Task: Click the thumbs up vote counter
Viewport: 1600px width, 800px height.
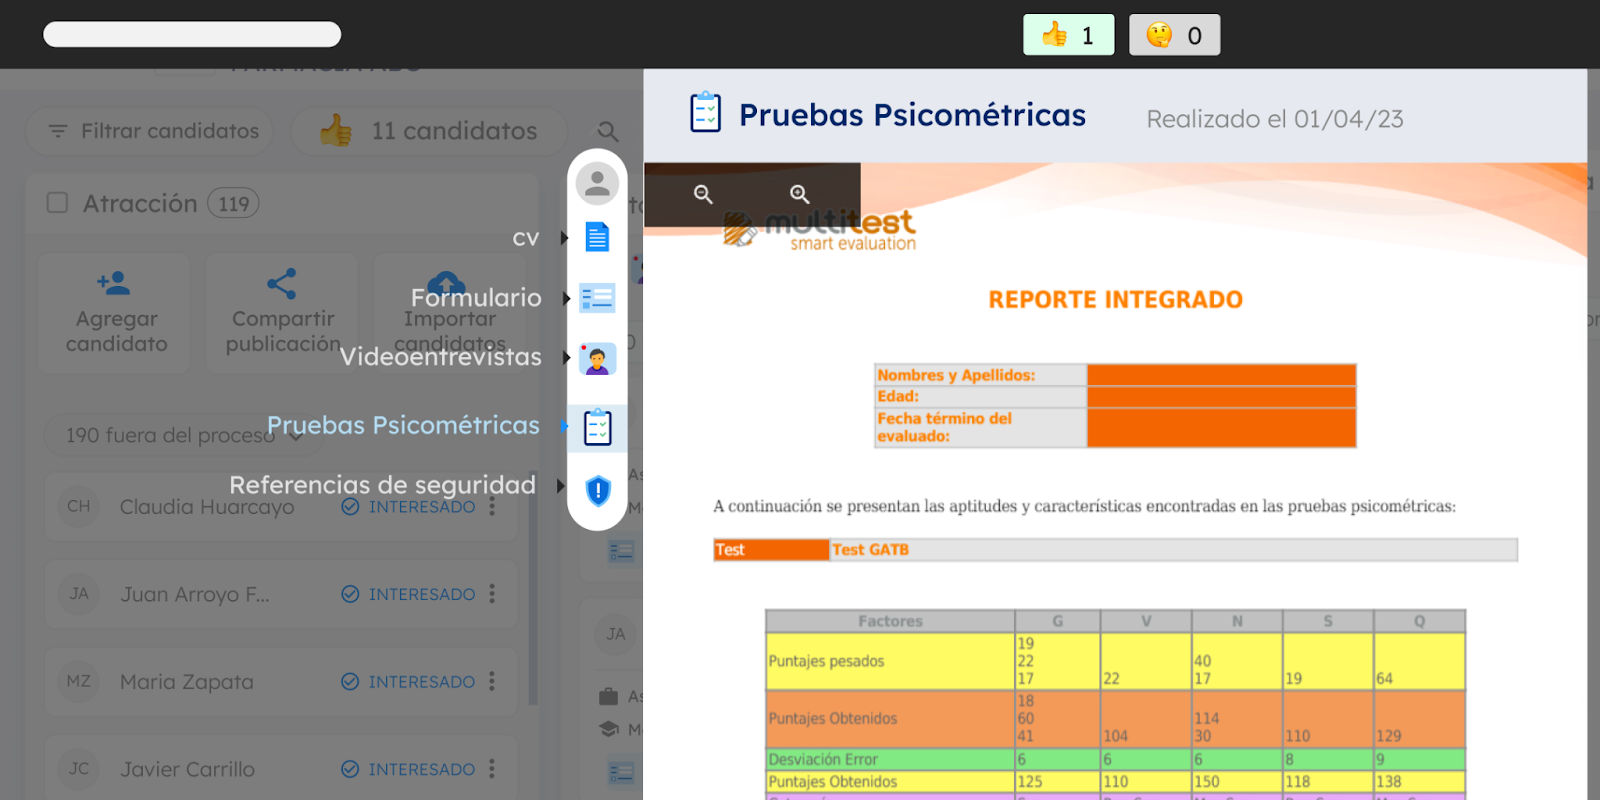Action: pos(1068,35)
